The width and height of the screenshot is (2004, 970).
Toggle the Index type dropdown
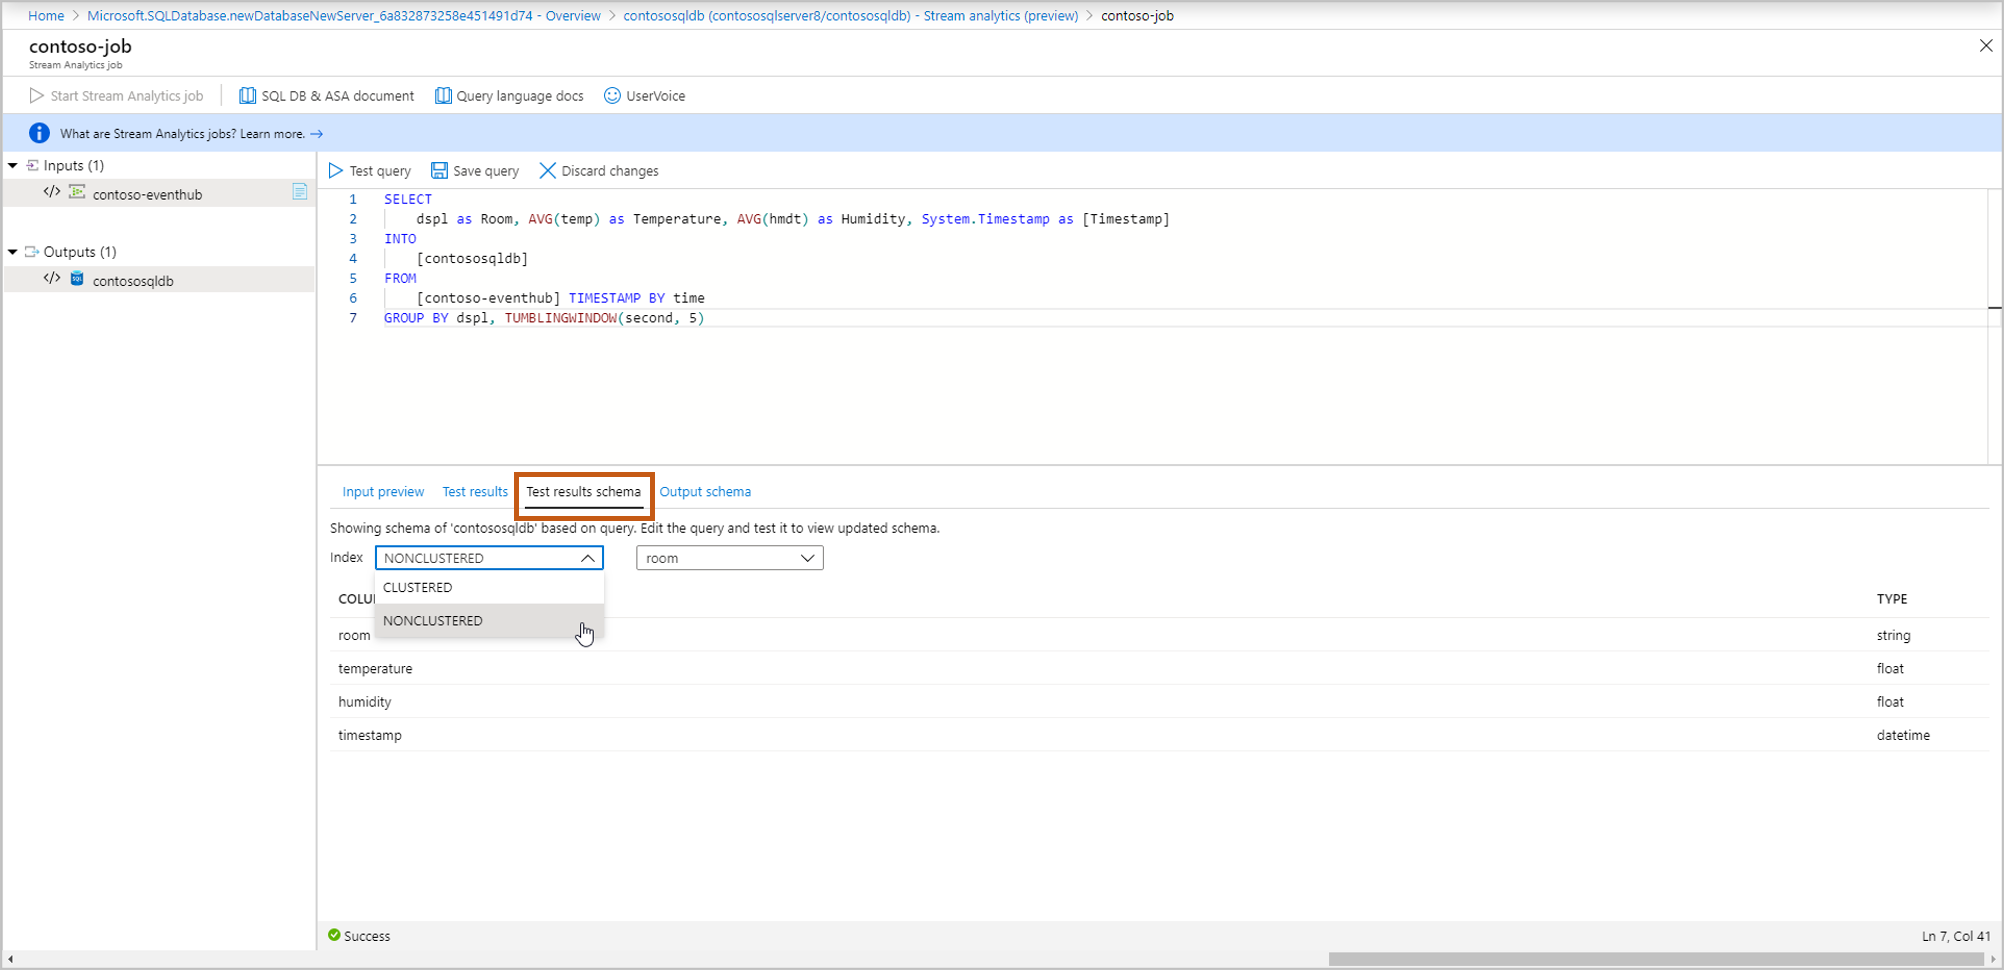[489, 558]
